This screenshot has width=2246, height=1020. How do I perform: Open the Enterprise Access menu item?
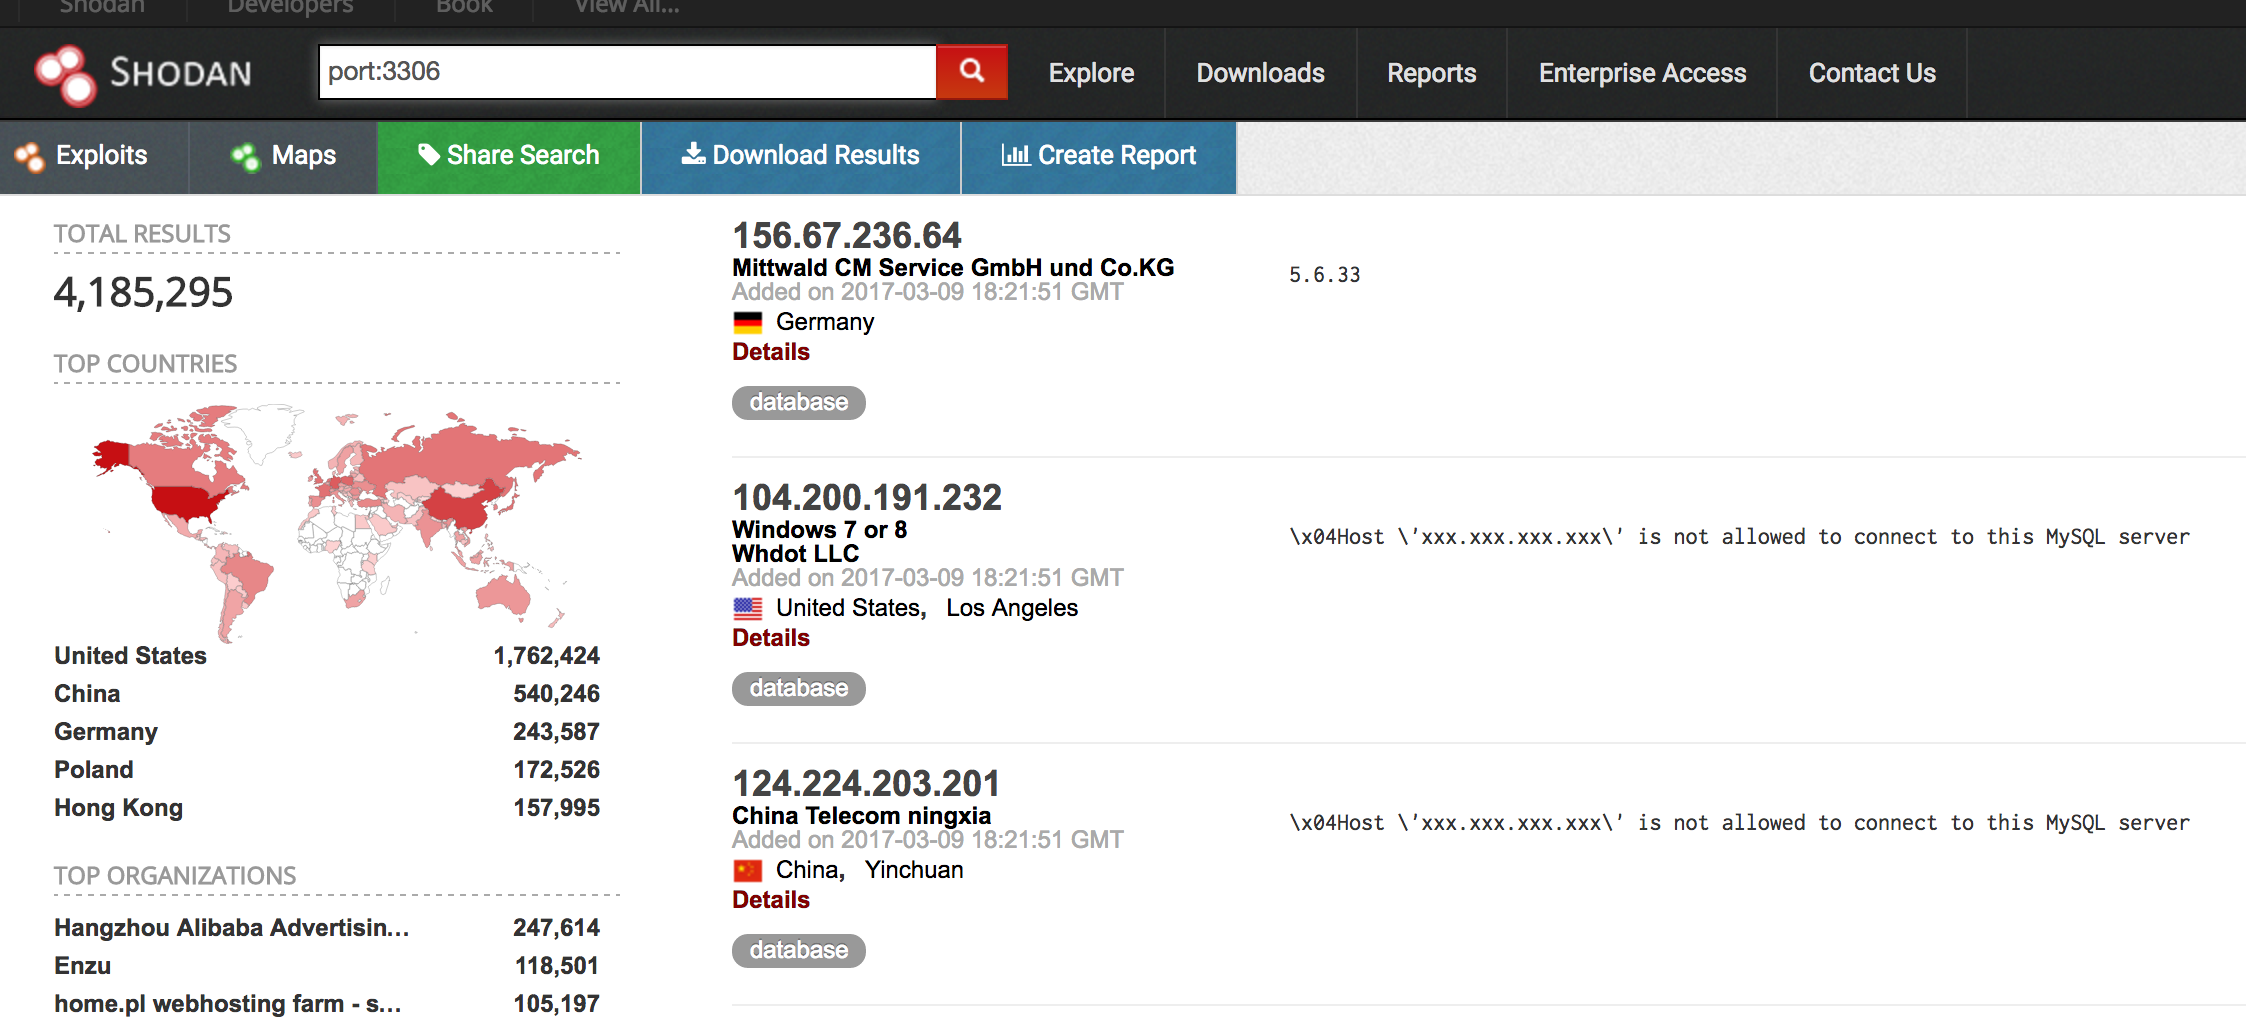click(x=1642, y=73)
